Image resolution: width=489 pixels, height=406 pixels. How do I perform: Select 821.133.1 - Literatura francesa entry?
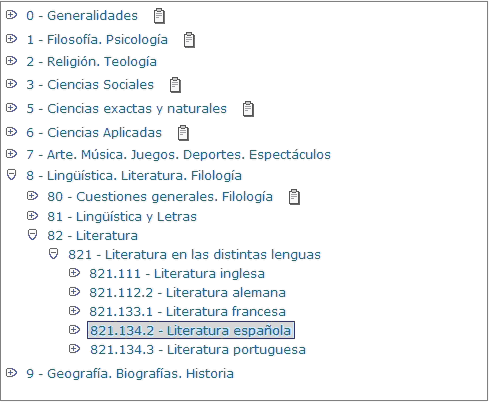coord(188,312)
